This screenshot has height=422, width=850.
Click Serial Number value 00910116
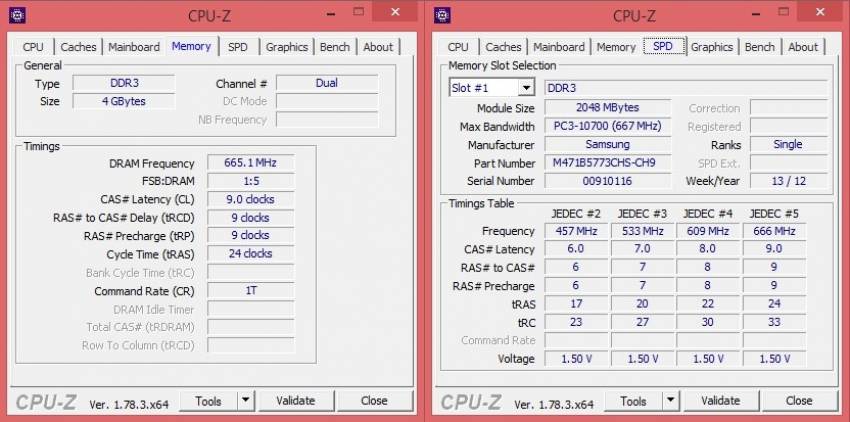click(x=607, y=181)
